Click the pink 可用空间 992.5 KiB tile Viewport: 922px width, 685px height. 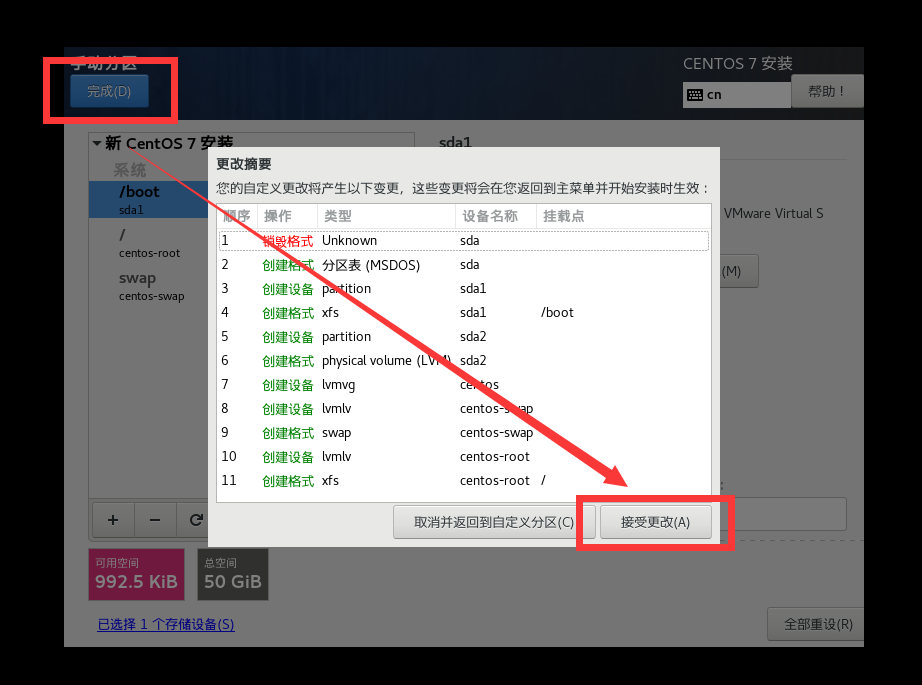pos(135,574)
